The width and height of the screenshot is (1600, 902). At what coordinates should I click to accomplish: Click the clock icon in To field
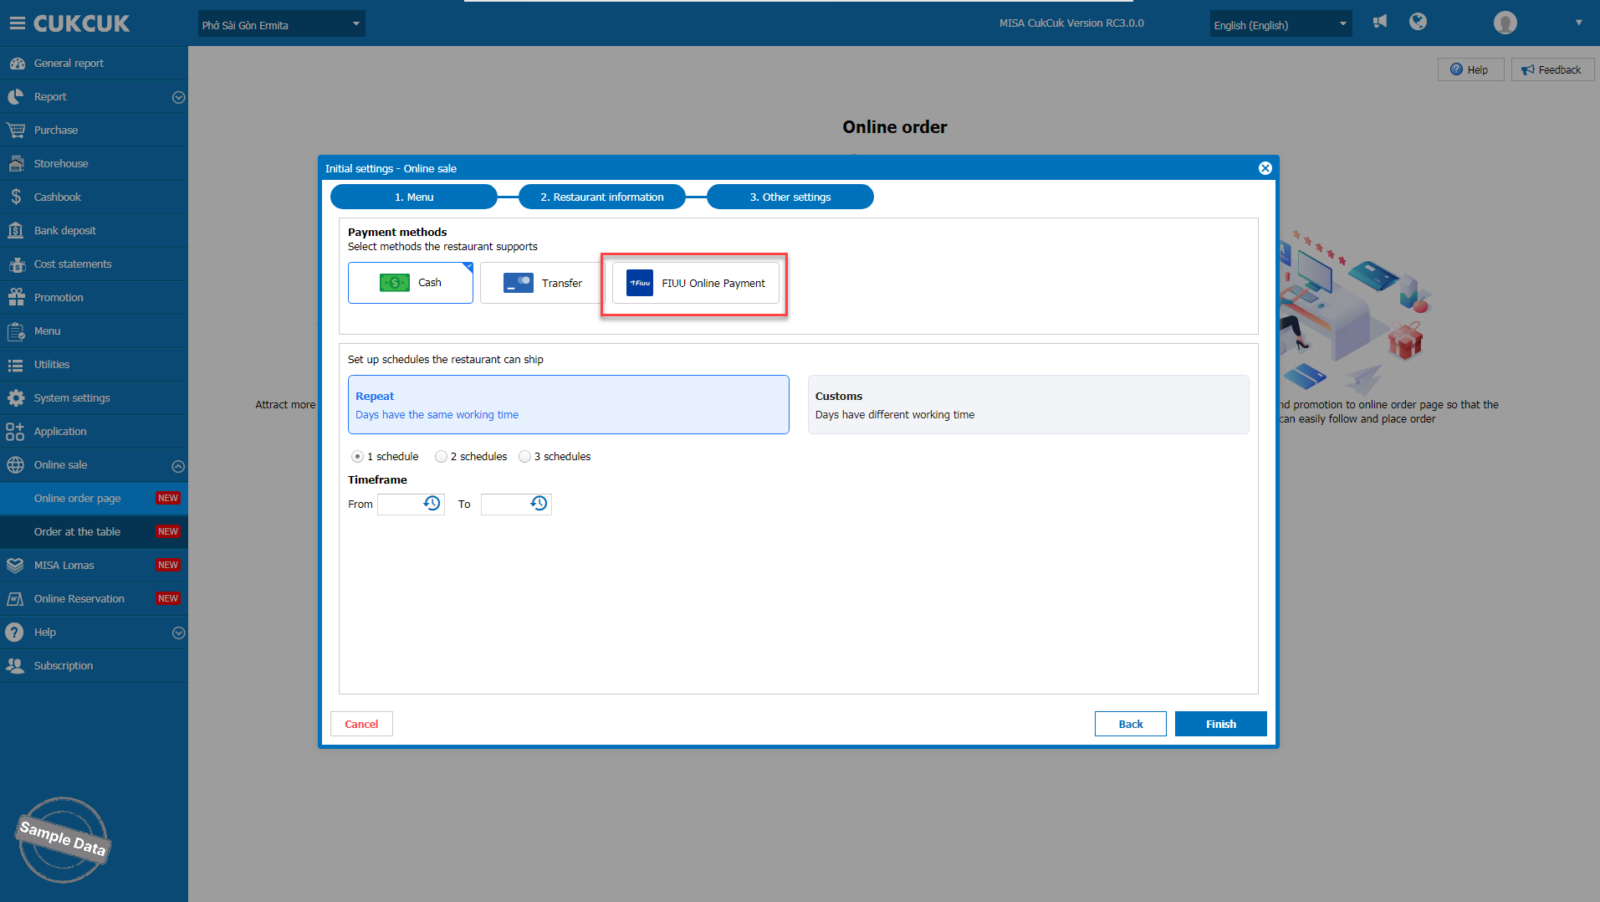pyautogui.click(x=539, y=504)
